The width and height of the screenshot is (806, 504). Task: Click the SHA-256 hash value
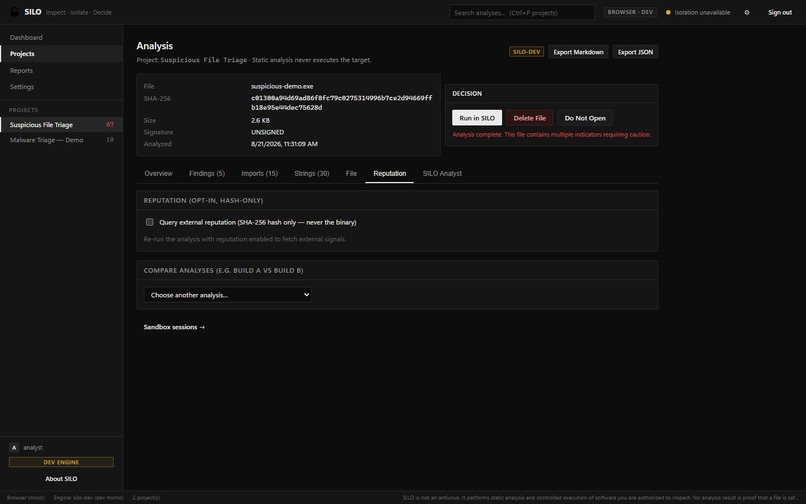coord(341,103)
